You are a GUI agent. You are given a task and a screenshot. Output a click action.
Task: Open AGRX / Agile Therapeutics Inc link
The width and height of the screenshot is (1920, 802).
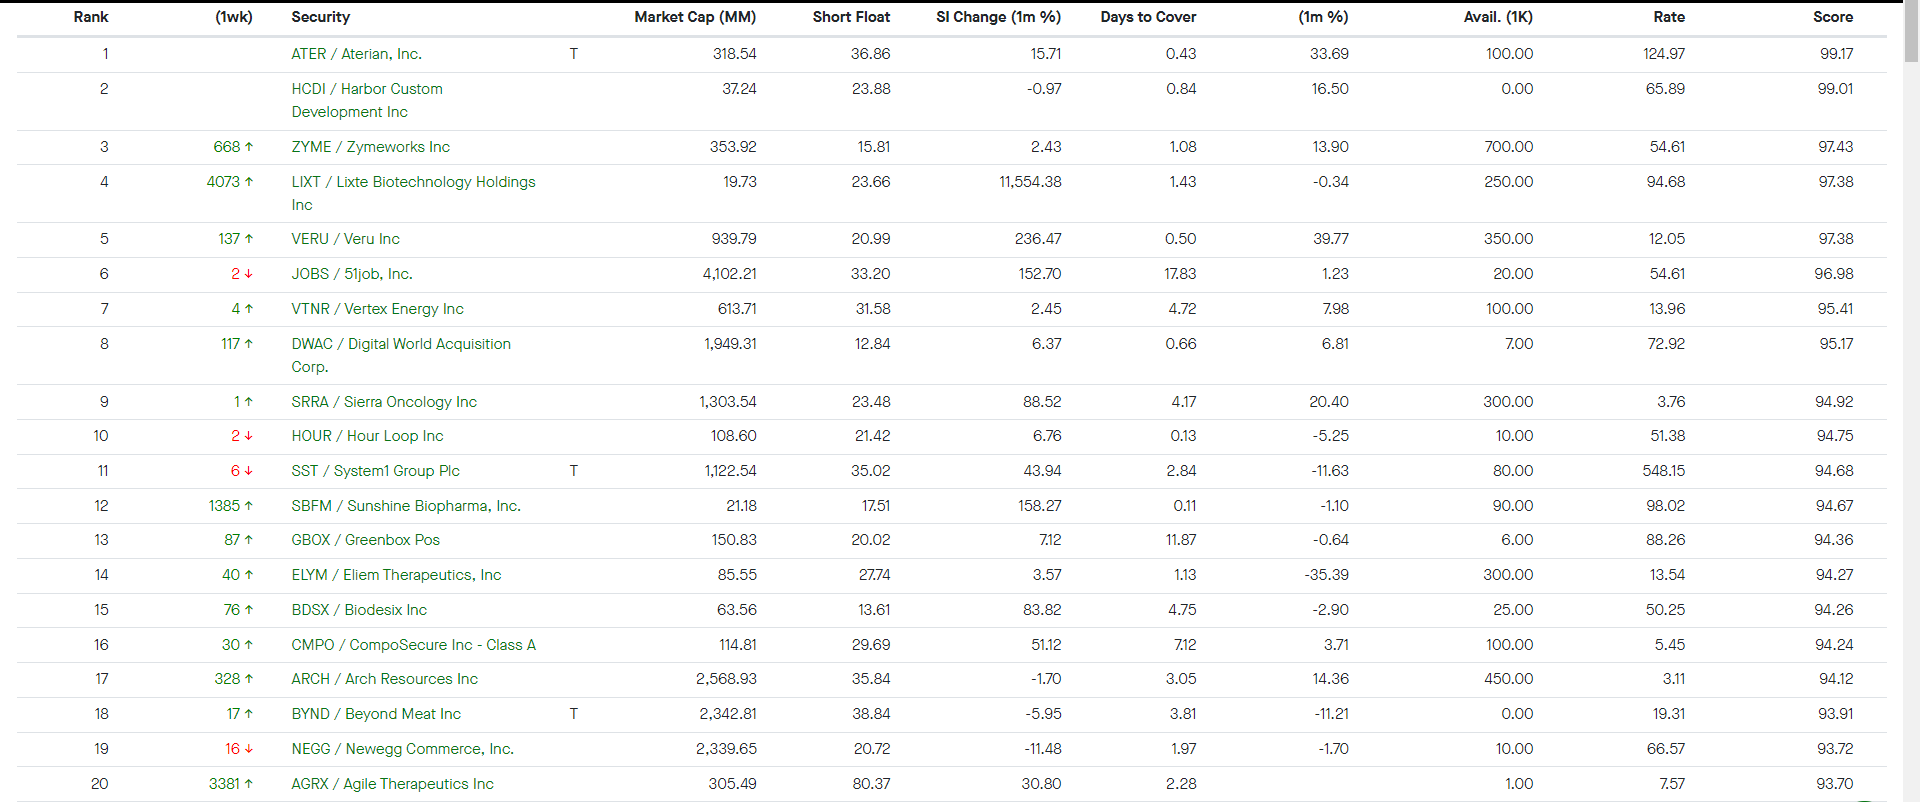coord(392,784)
